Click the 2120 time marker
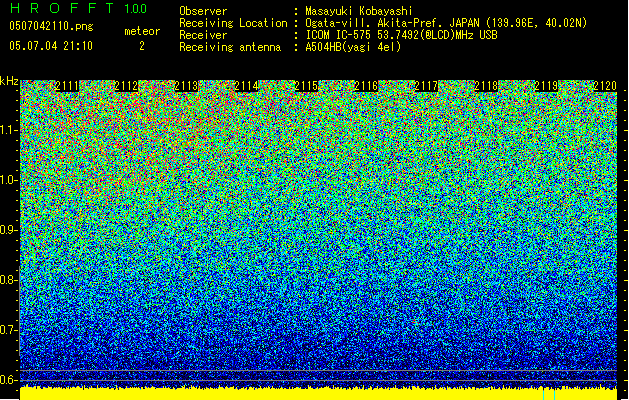 605,86
